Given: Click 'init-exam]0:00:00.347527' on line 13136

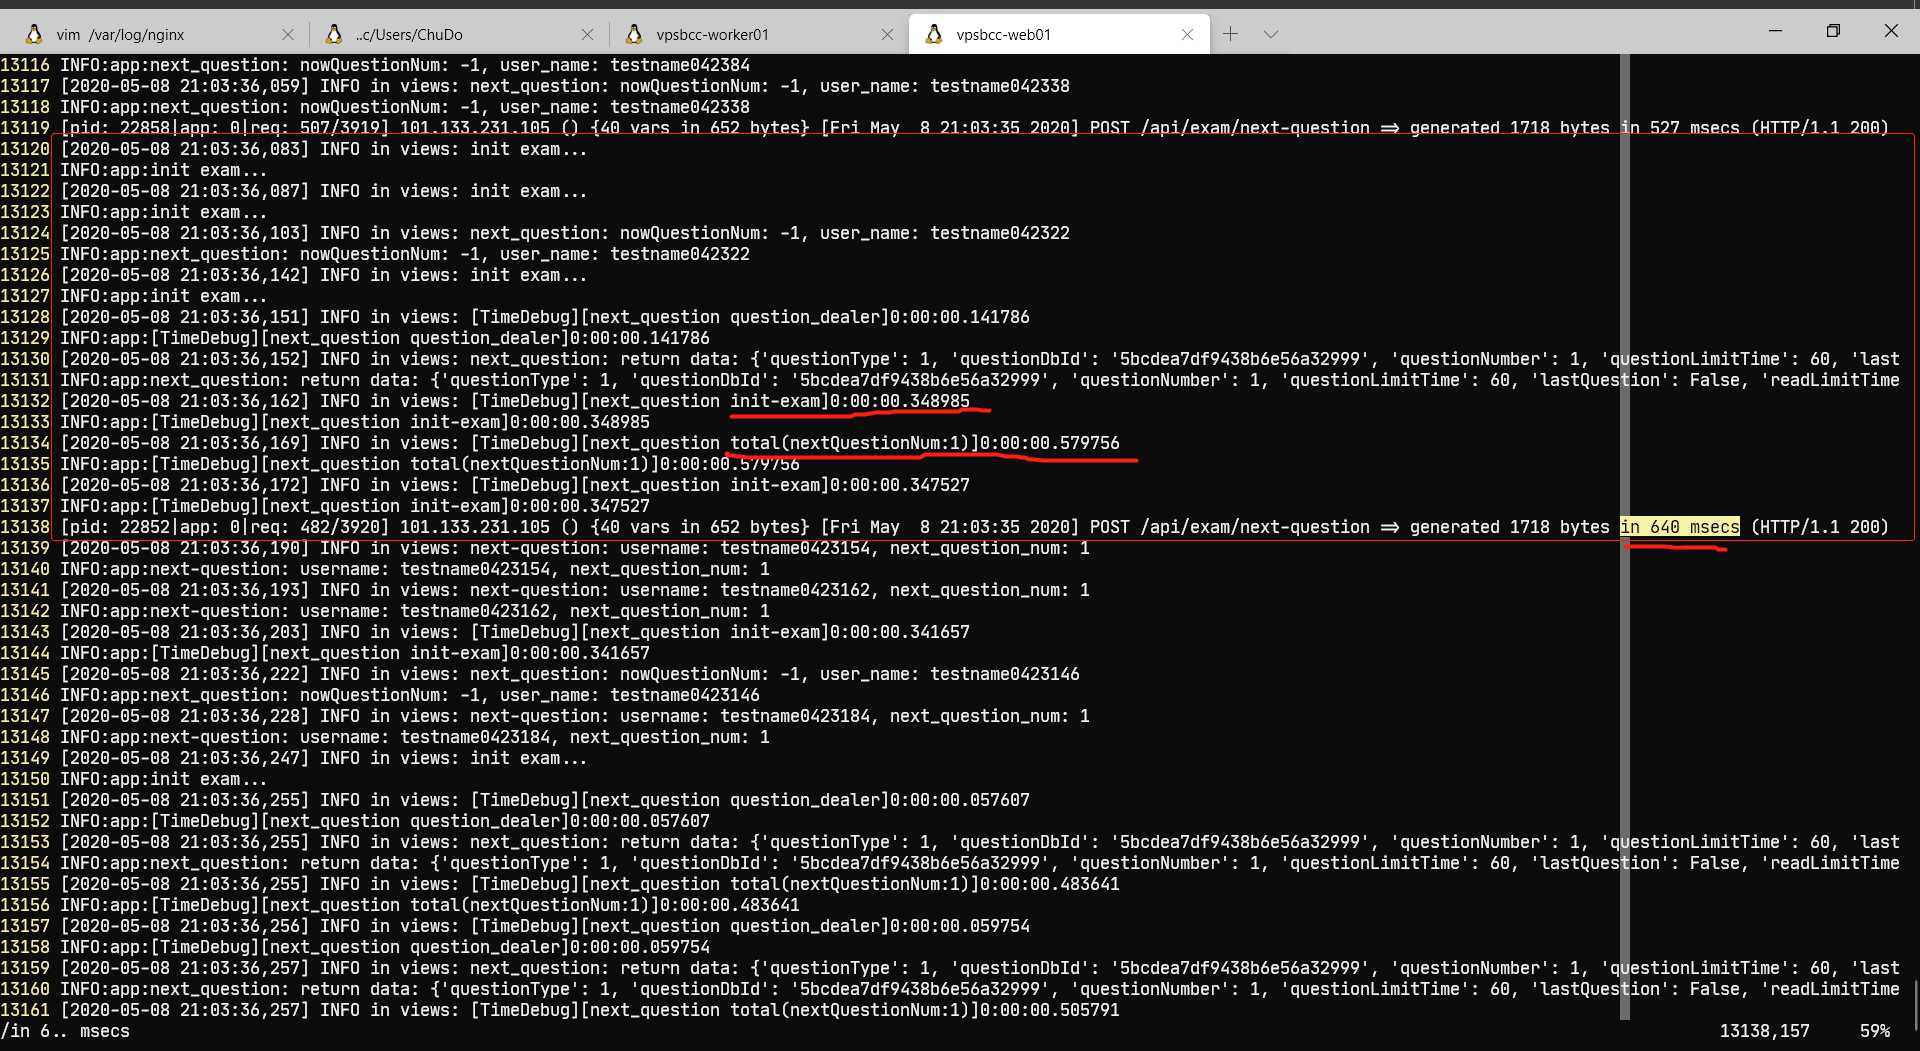Looking at the screenshot, I should pos(850,485).
